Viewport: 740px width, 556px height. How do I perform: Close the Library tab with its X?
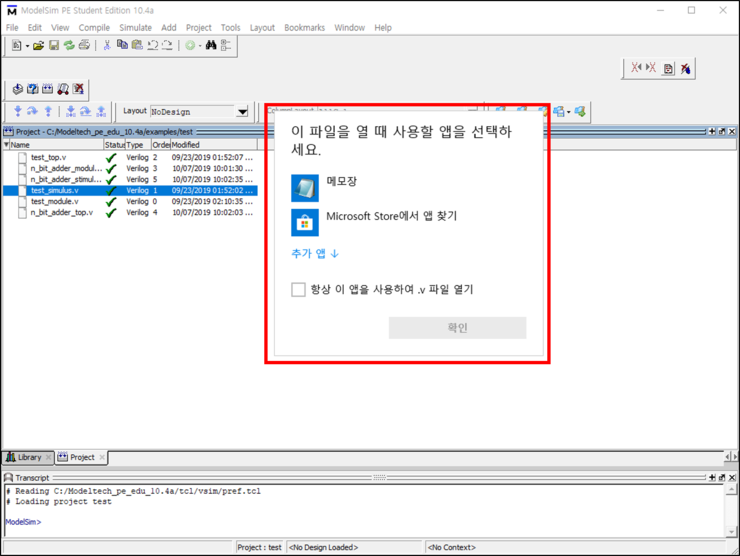pyautogui.click(x=48, y=457)
